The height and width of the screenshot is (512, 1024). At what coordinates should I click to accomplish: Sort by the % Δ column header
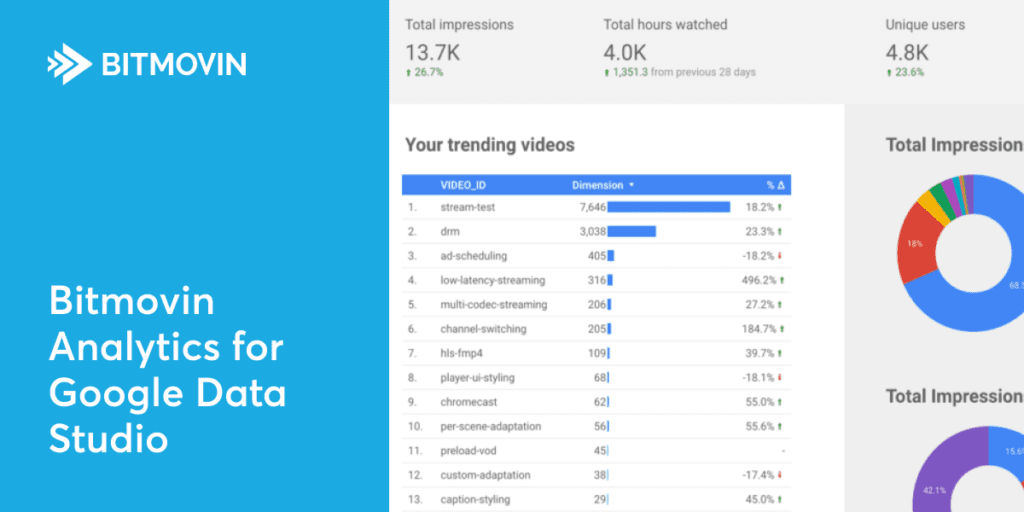pos(775,185)
